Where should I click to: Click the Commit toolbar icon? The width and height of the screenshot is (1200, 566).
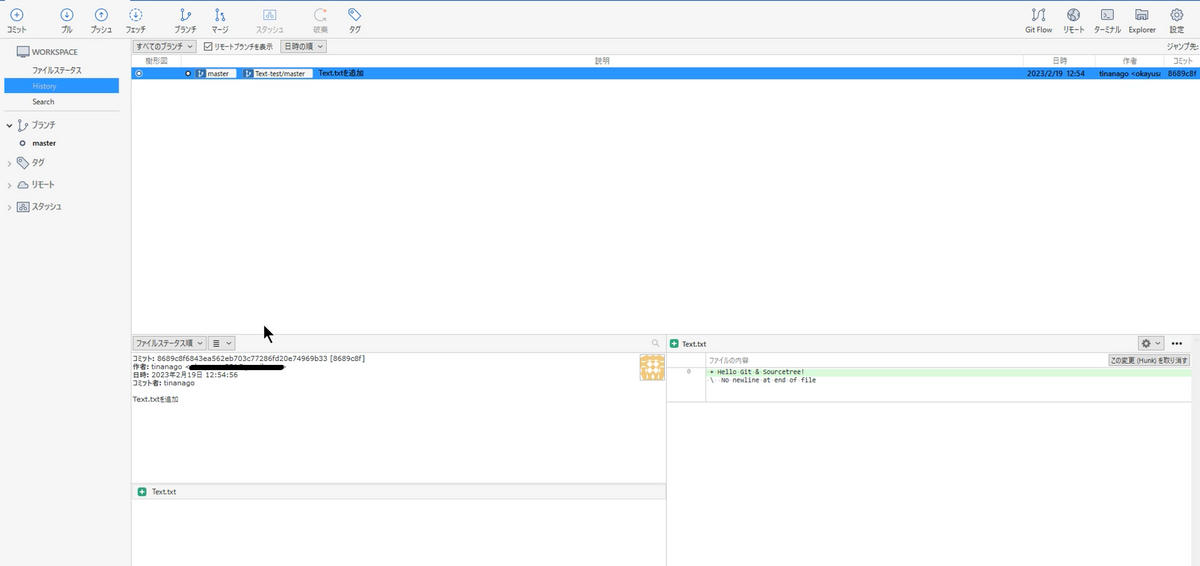tap(16, 15)
